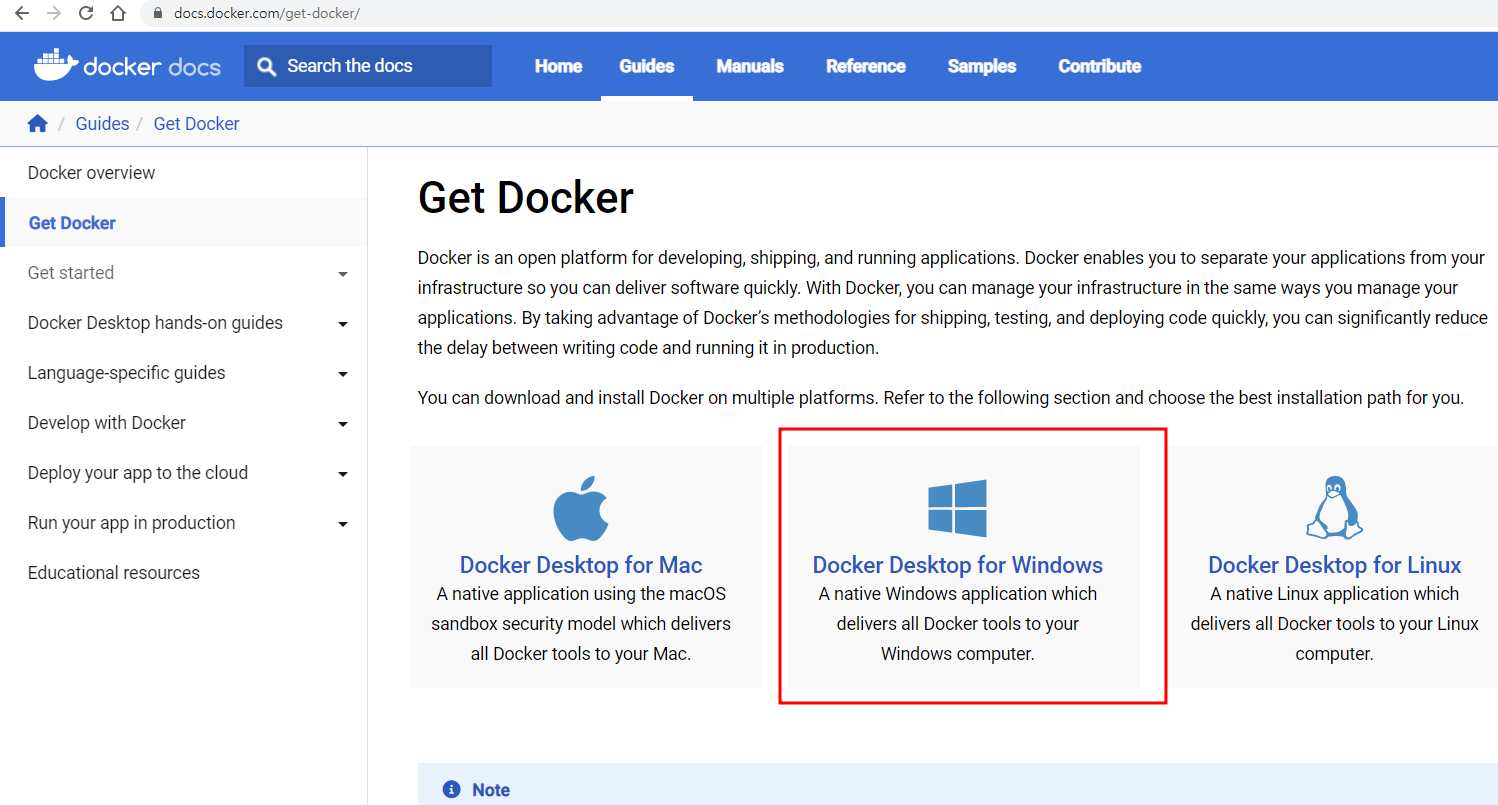Click Run your app in production label
The image size is (1498, 805).
pyautogui.click(x=132, y=523)
